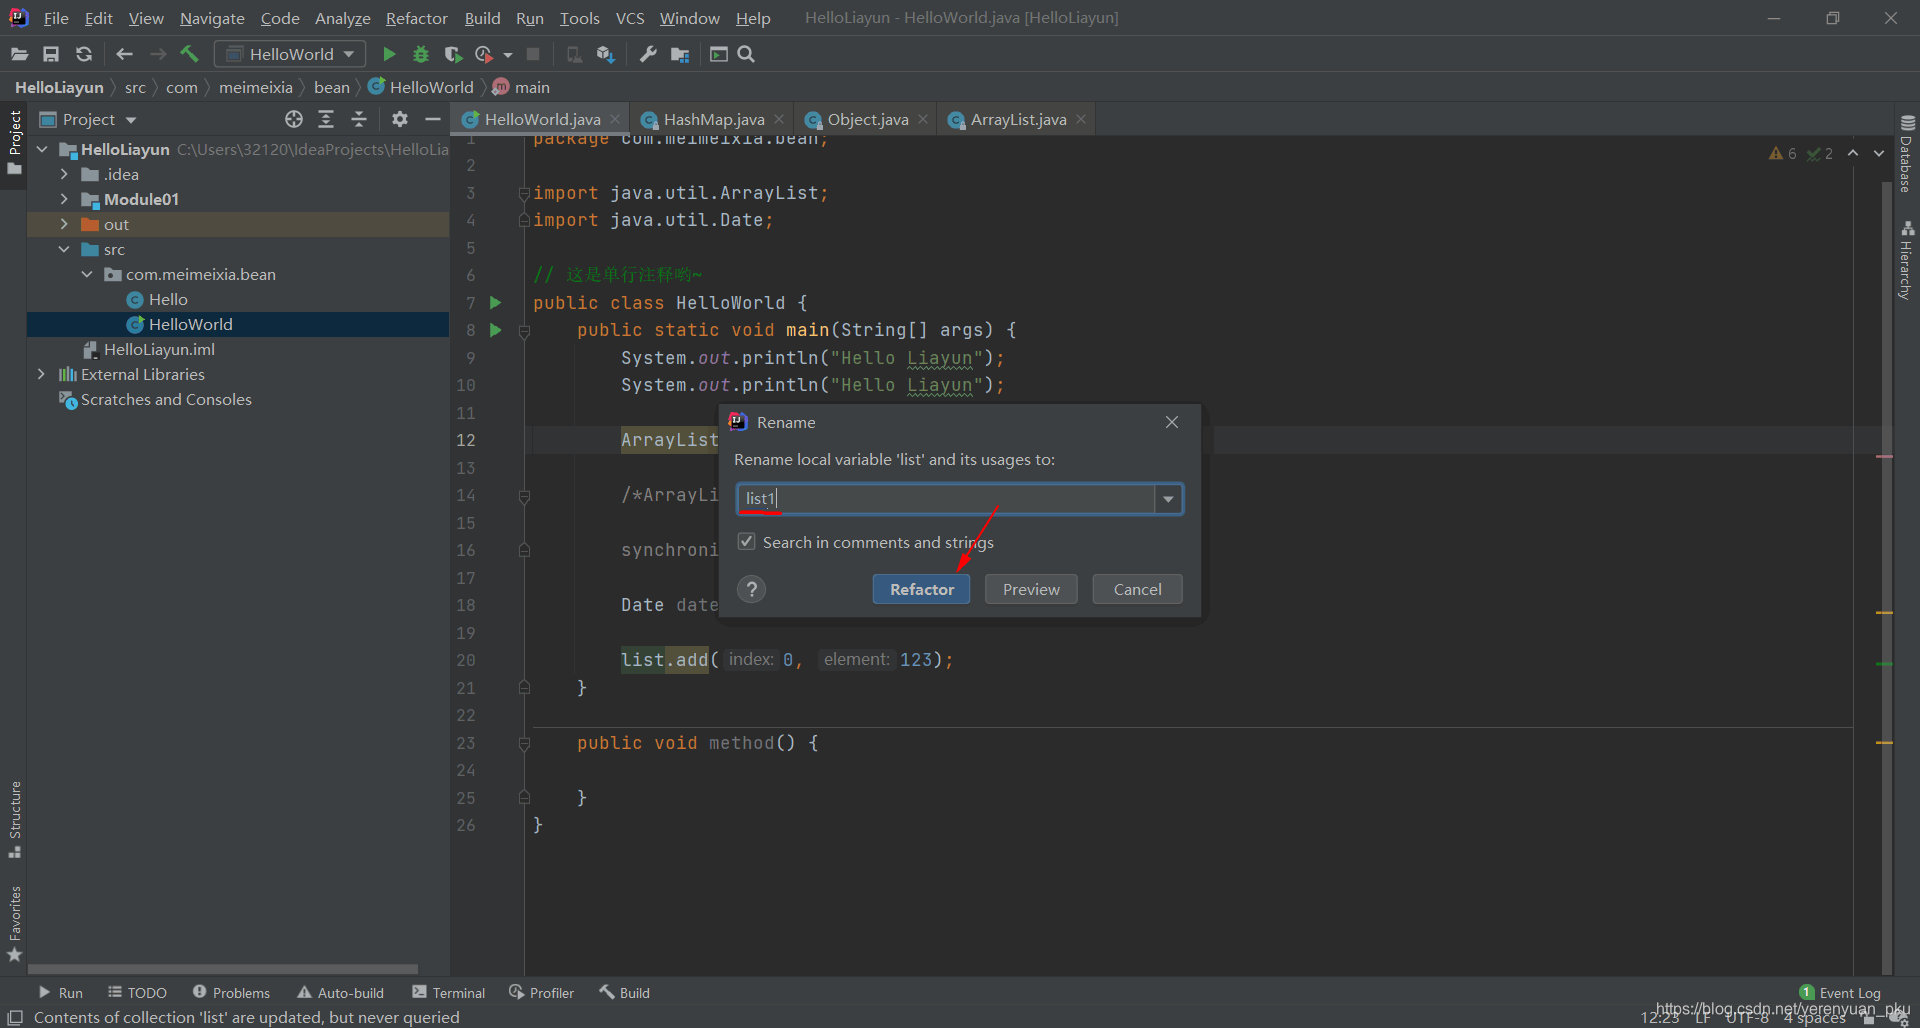
Task: Click the run gutter icon beside main method
Action: click(495, 330)
